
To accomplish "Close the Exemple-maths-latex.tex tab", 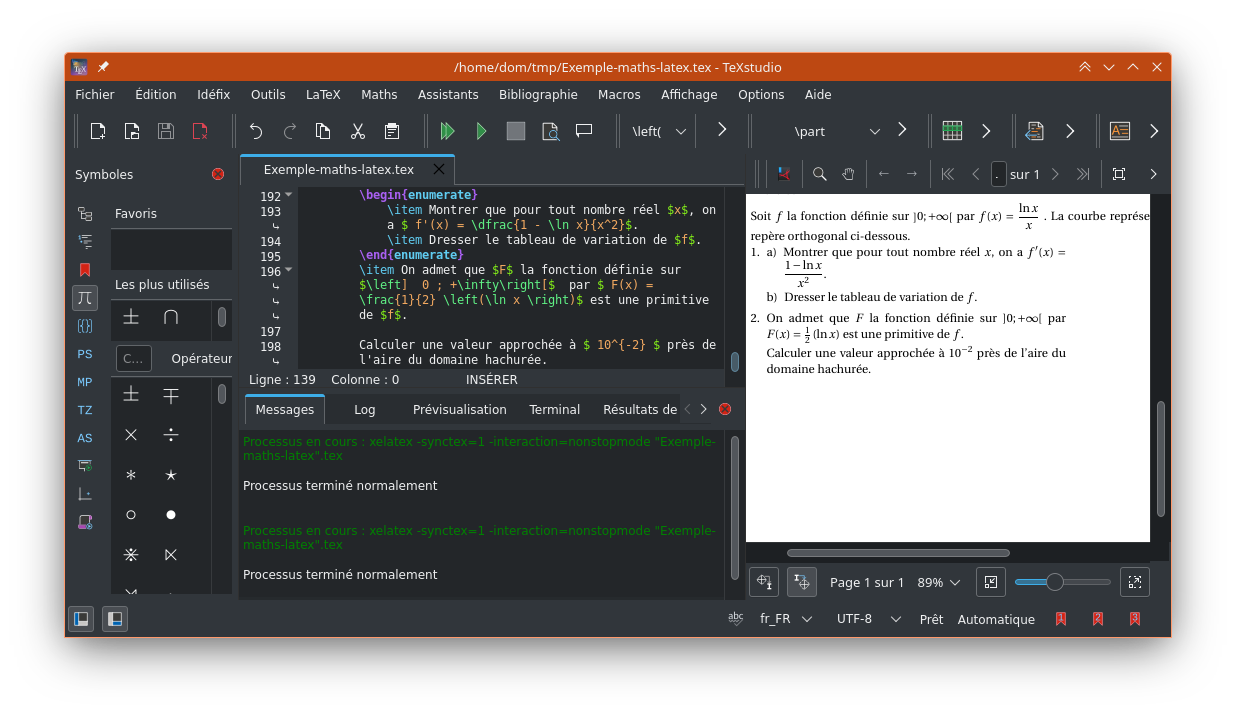I will tap(437, 170).
